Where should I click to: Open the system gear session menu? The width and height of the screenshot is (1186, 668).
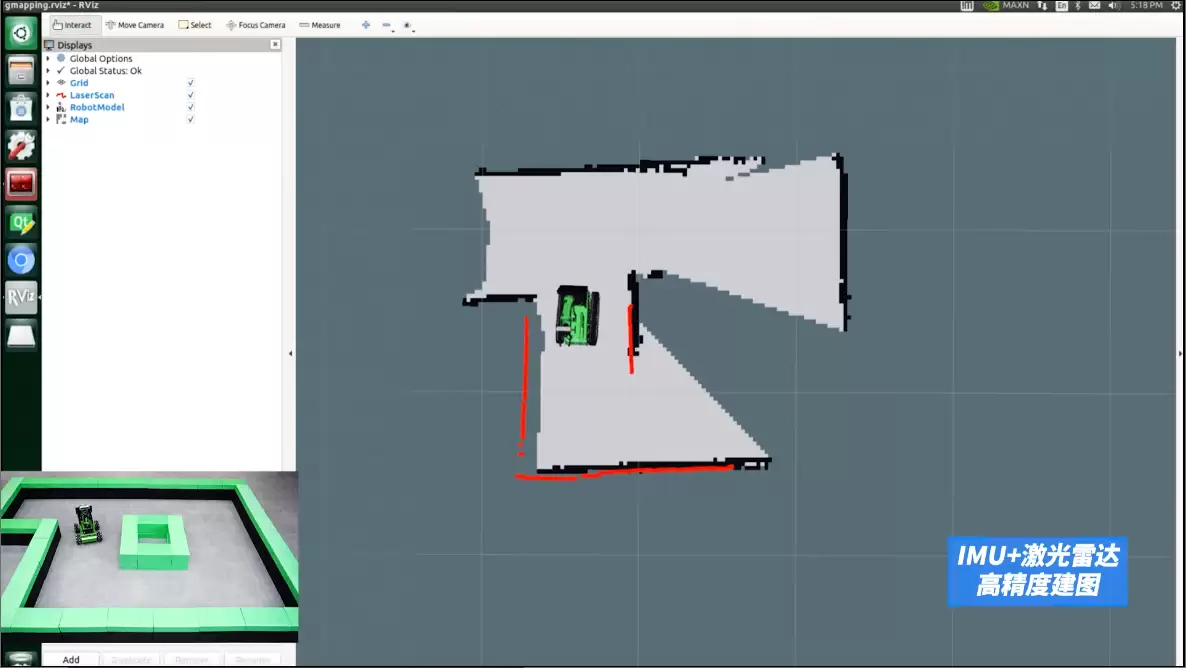[x=1175, y=5]
